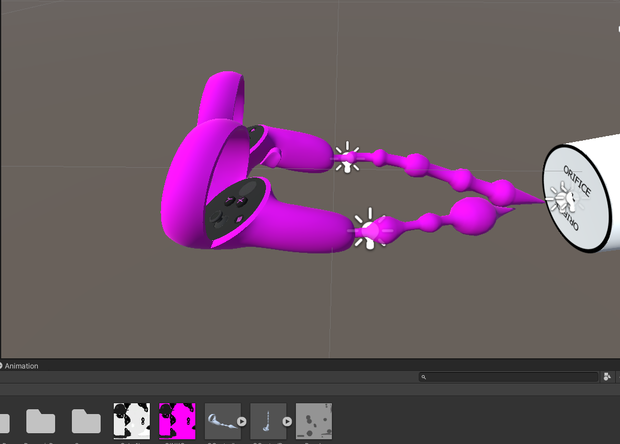Open the second folder in the asset grid
The image size is (620, 444).
click(x=40, y=421)
